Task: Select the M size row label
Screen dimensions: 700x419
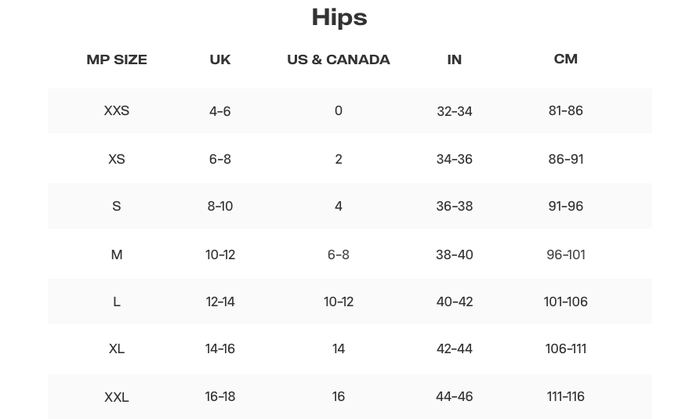Action: click(116, 254)
